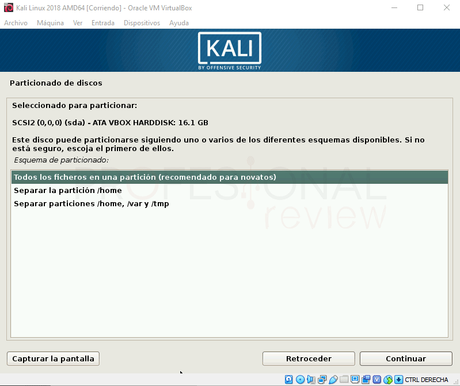The height and width of the screenshot is (386, 460).
Task: Select 'Separar particiones /home, /var y /tmp'
Action: (229, 204)
